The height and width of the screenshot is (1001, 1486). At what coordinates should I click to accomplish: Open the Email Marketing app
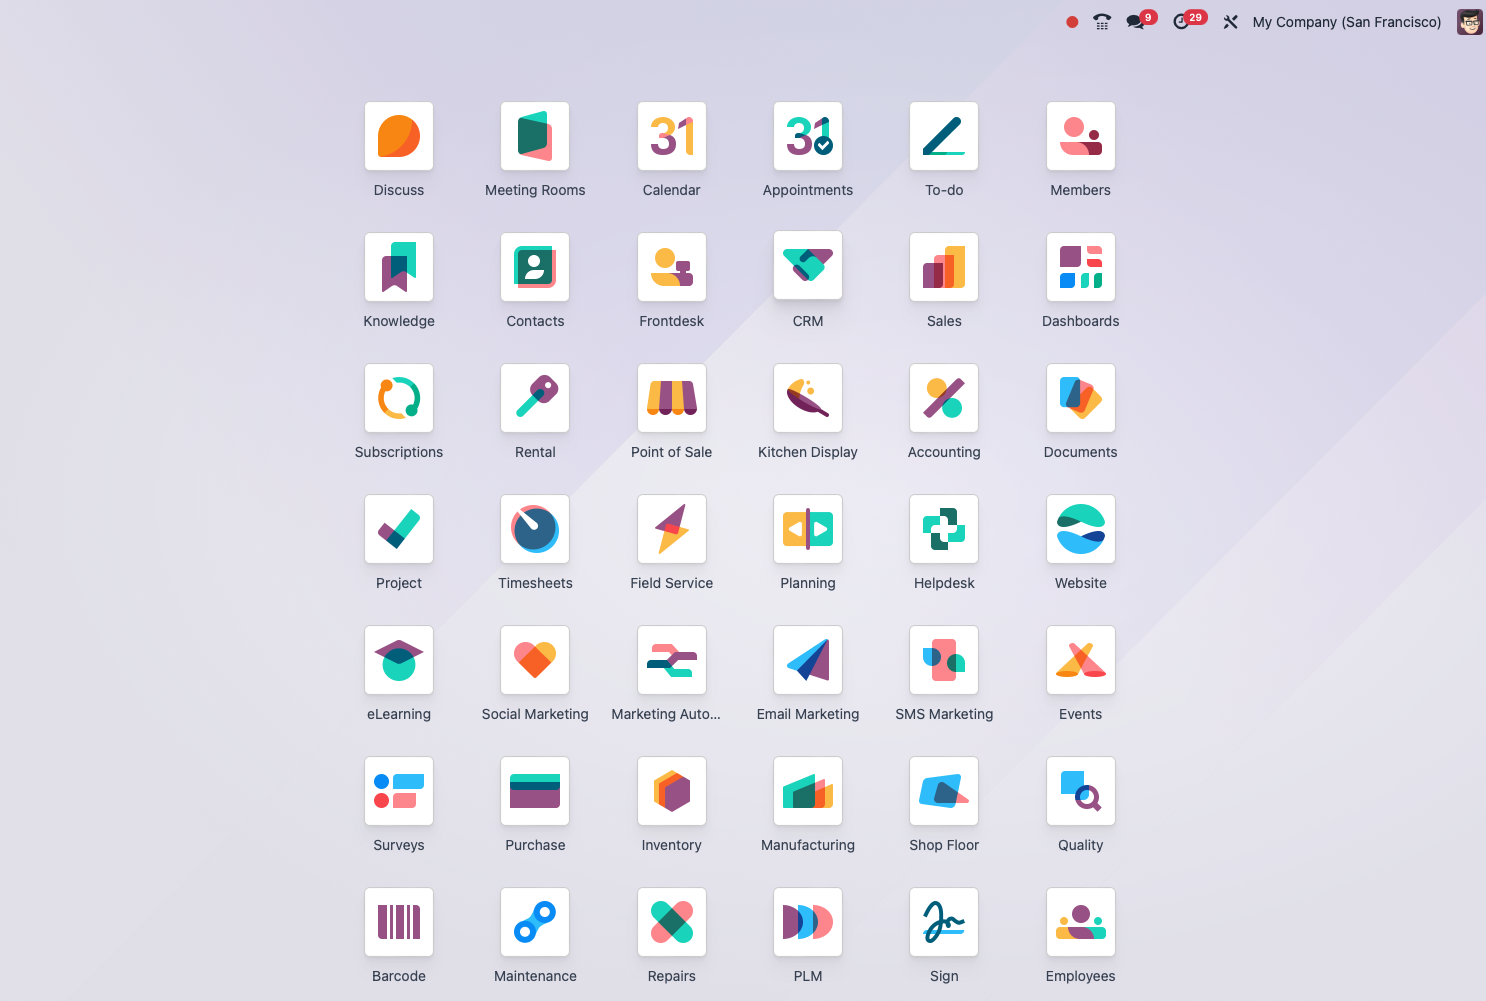pyautogui.click(x=808, y=661)
